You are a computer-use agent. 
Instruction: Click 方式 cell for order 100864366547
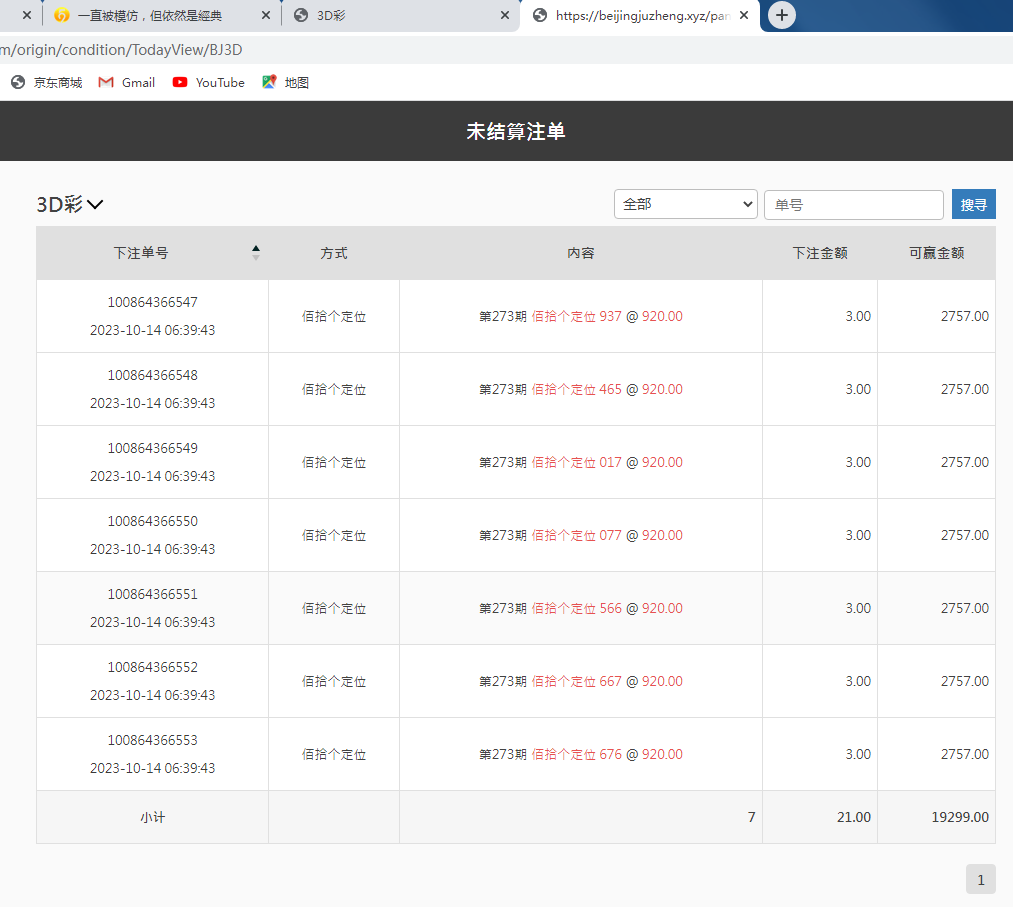(334, 316)
